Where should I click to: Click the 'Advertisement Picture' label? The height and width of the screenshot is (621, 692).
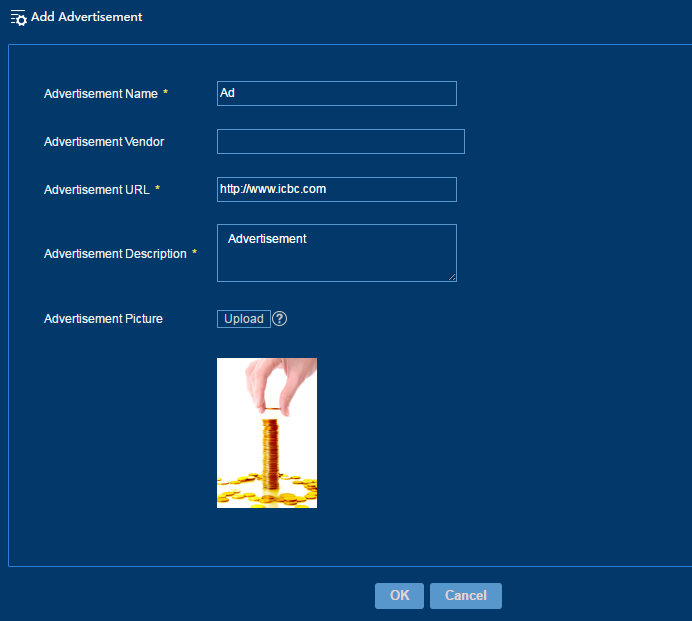coord(103,319)
